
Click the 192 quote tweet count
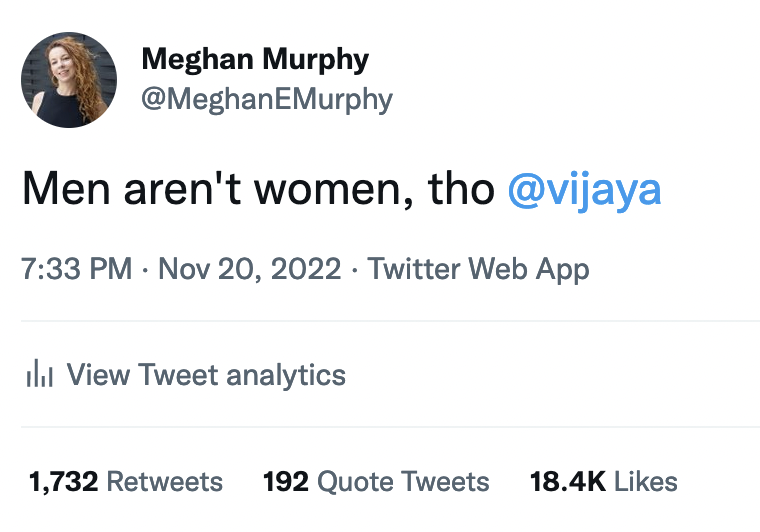285,482
